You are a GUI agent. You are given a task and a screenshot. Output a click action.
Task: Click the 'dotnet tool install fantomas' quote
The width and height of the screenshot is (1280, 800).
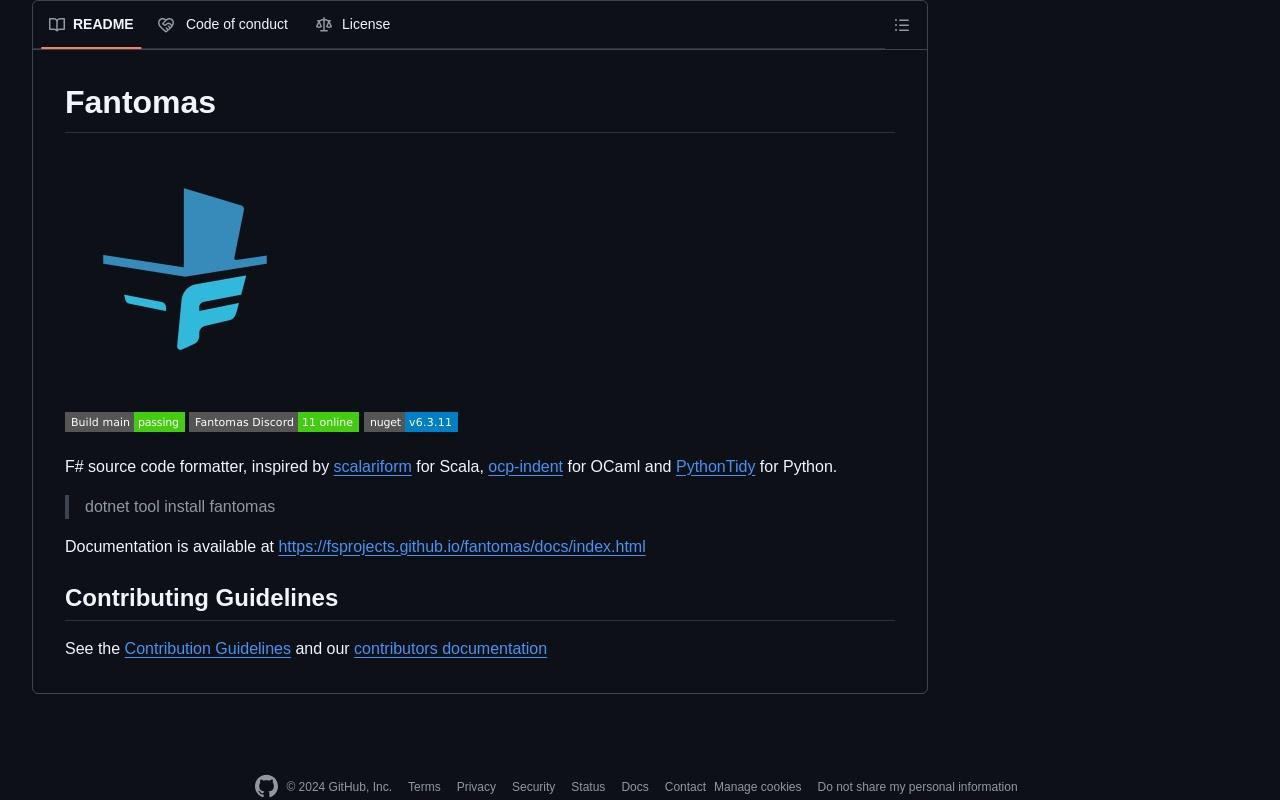(180, 507)
